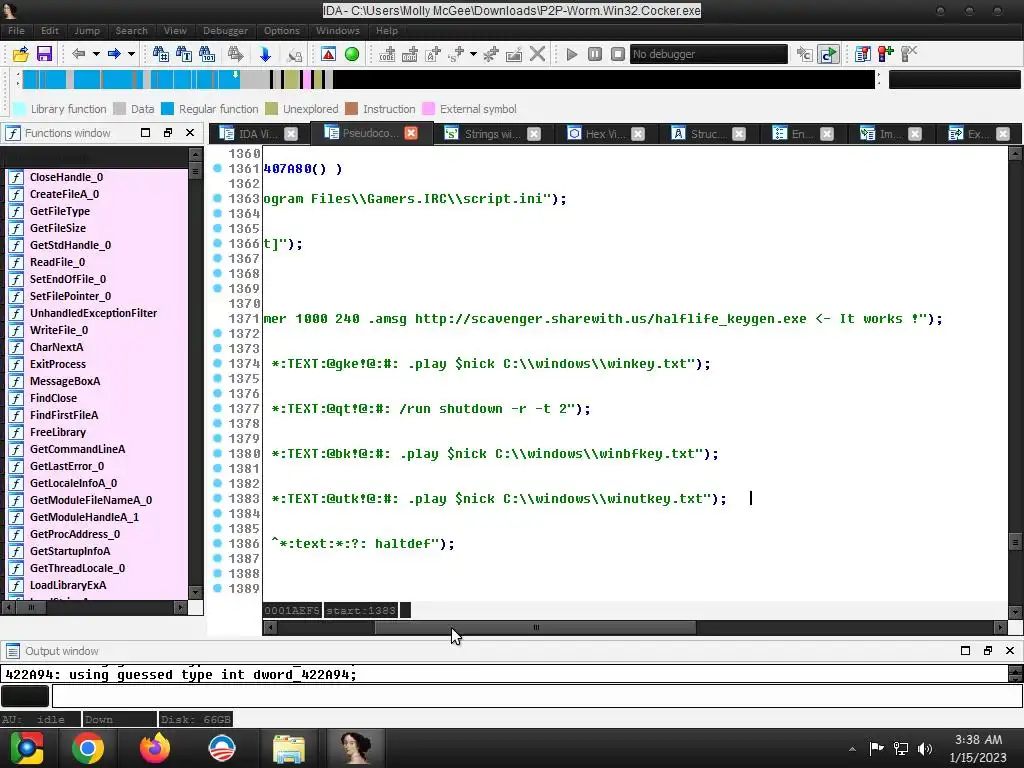Close the Strings window tab
This screenshot has height=768, width=1024.
[534, 134]
